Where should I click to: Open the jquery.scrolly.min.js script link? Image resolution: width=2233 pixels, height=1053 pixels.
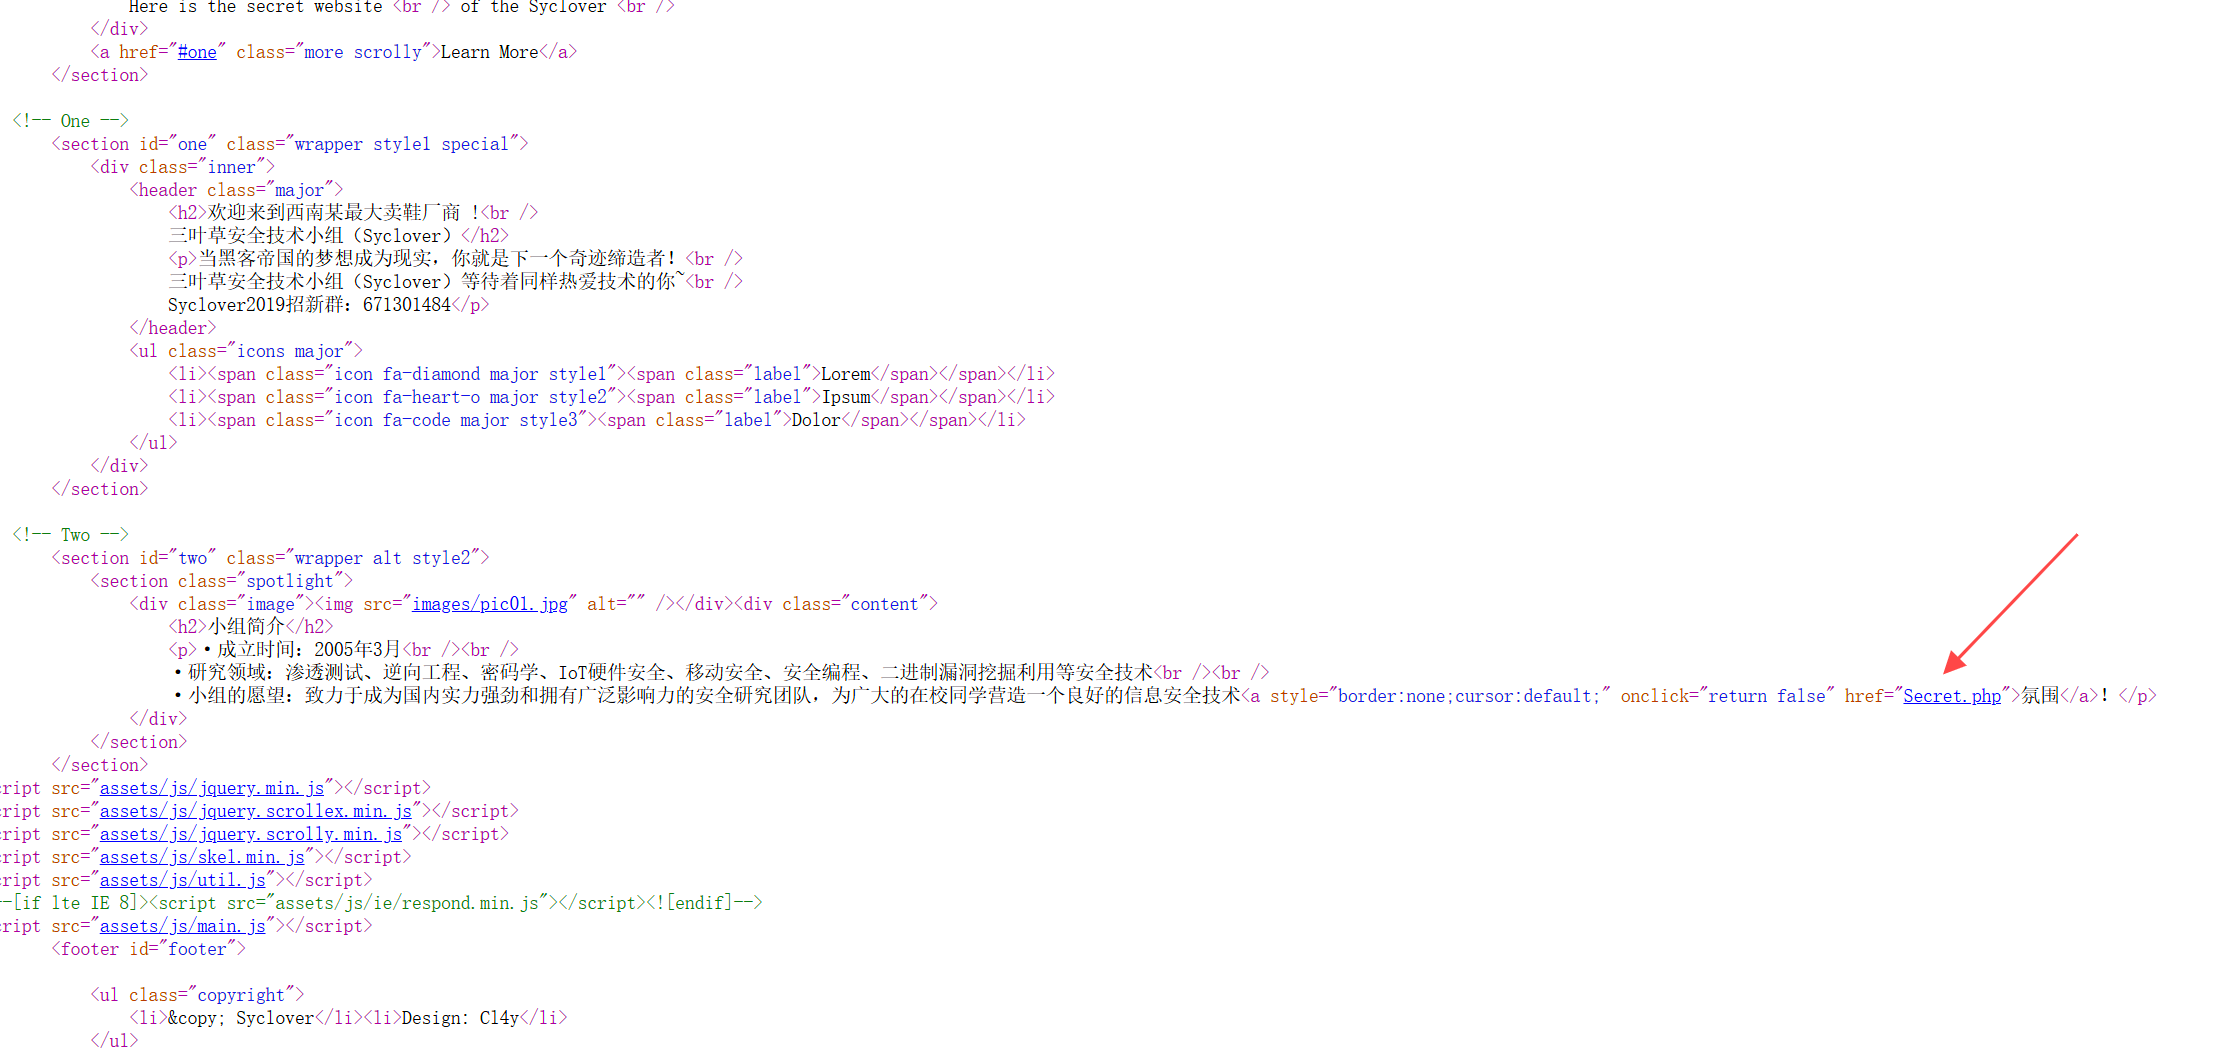[250, 834]
